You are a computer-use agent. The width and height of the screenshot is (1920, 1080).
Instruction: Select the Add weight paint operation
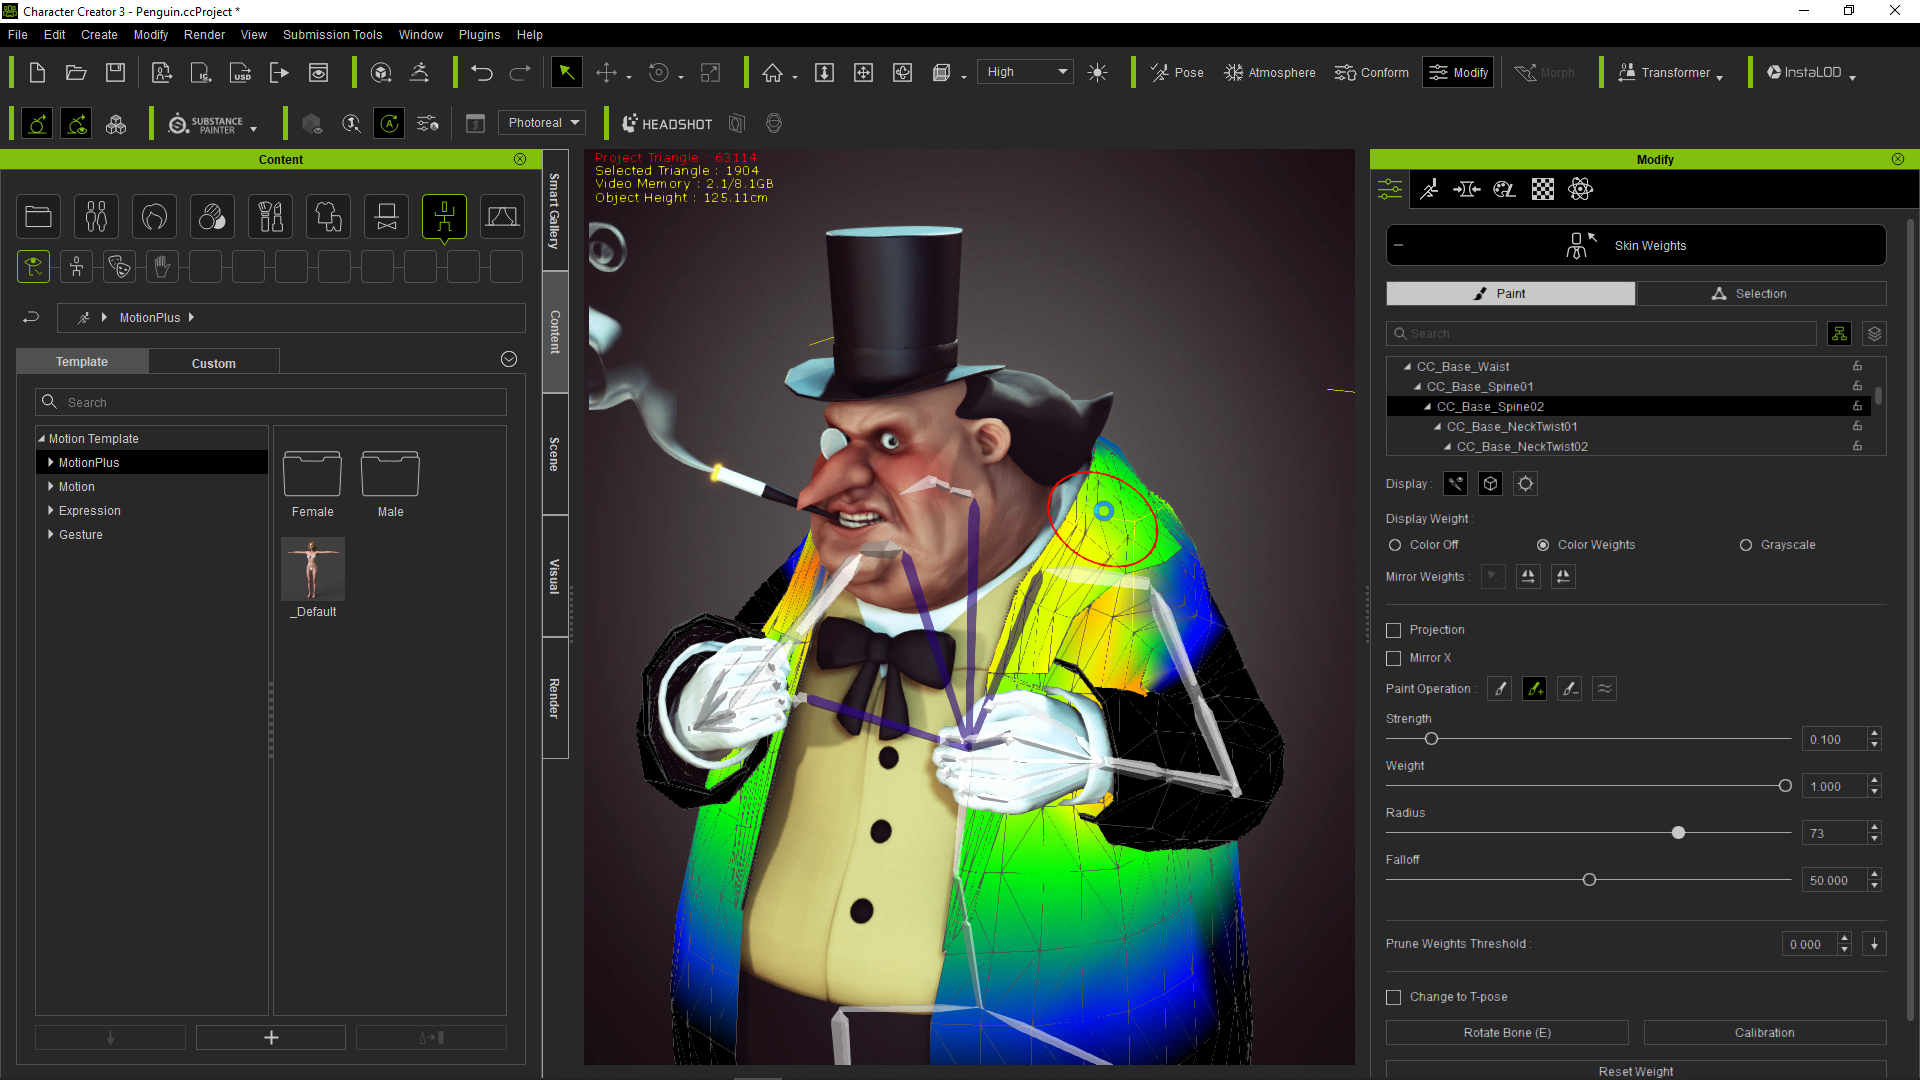tap(1535, 689)
